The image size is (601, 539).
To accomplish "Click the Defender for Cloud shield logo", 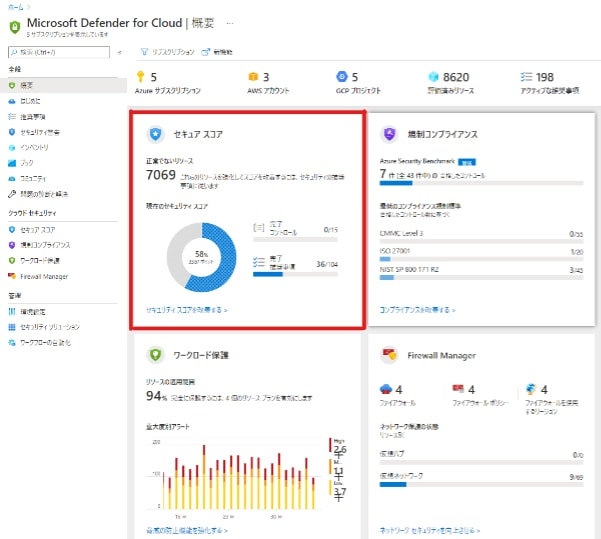I will coord(15,27).
